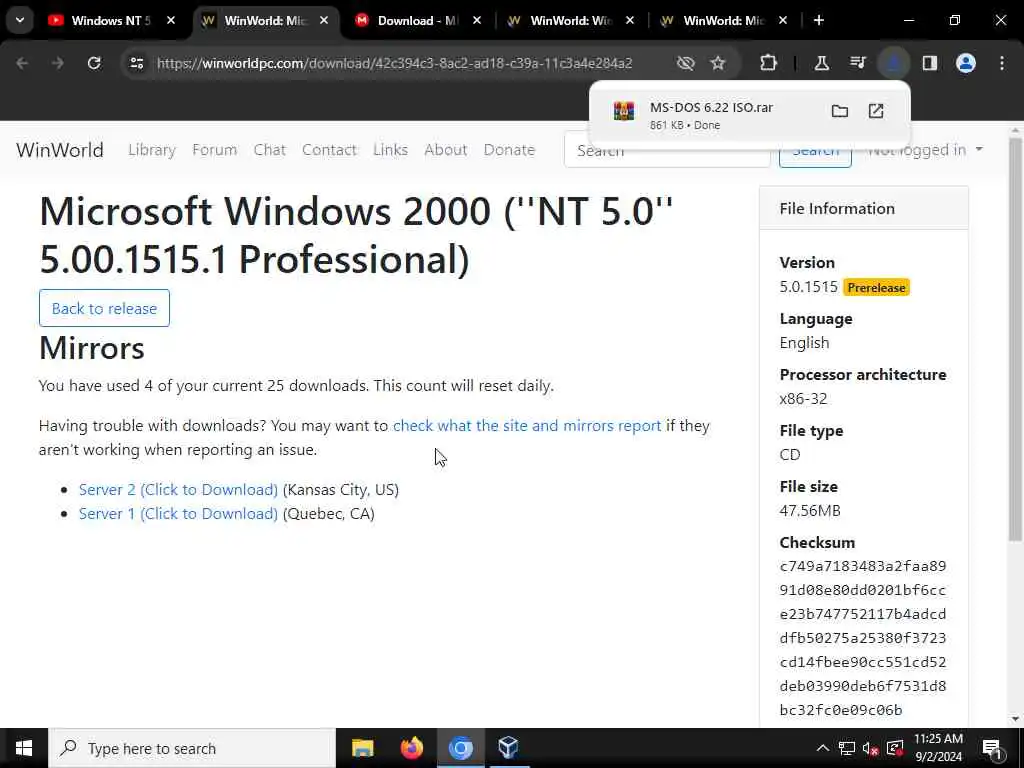Screen dimensions: 1024x768
Task: Close the Download MEGA tab
Action: 477,20
